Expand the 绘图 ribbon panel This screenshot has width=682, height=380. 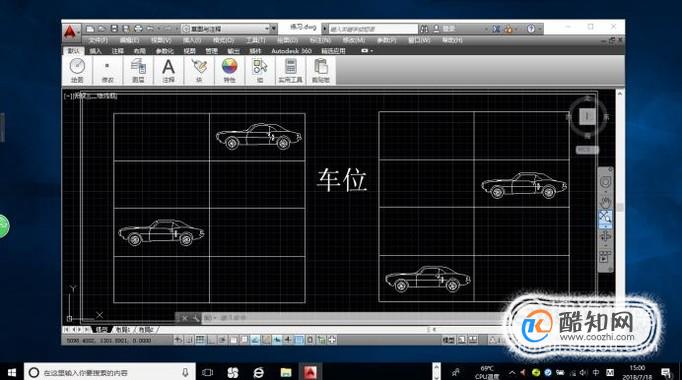(77, 70)
